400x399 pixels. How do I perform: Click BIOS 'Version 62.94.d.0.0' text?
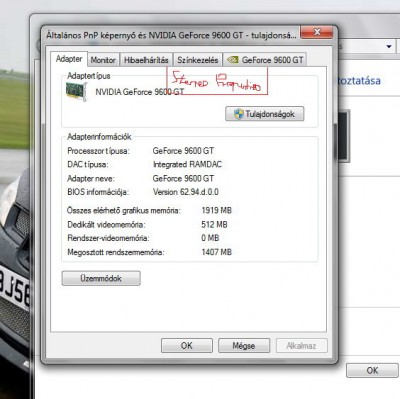186,192
